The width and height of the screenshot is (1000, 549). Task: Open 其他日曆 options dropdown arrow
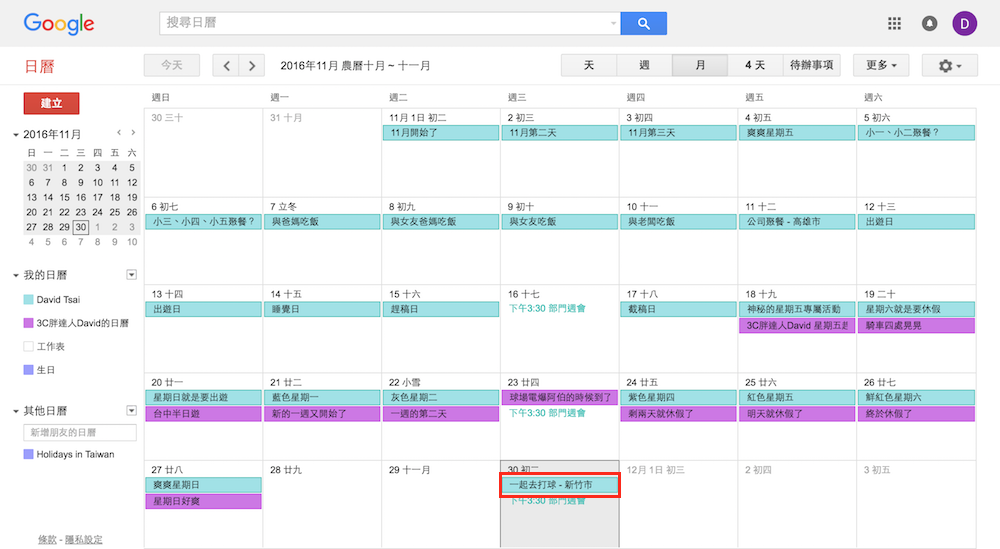[131, 410]
